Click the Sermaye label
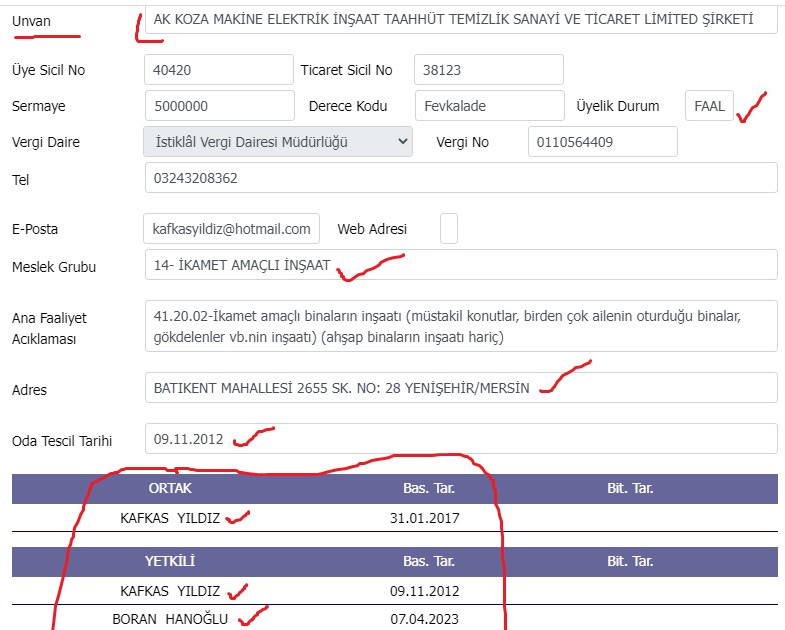 click(39, 106)
